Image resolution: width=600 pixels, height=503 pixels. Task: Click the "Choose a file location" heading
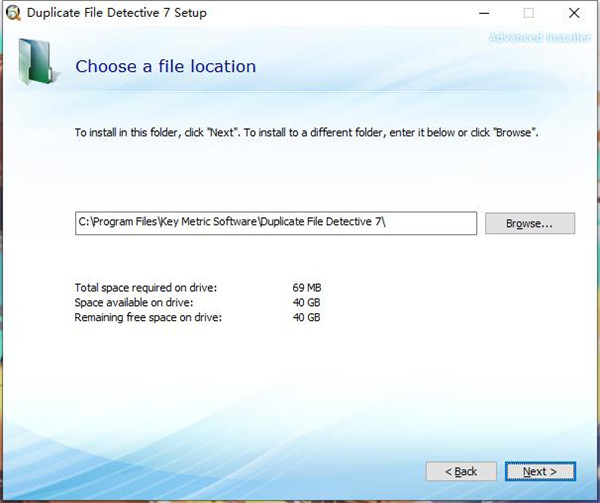click(x=166, y=66)
